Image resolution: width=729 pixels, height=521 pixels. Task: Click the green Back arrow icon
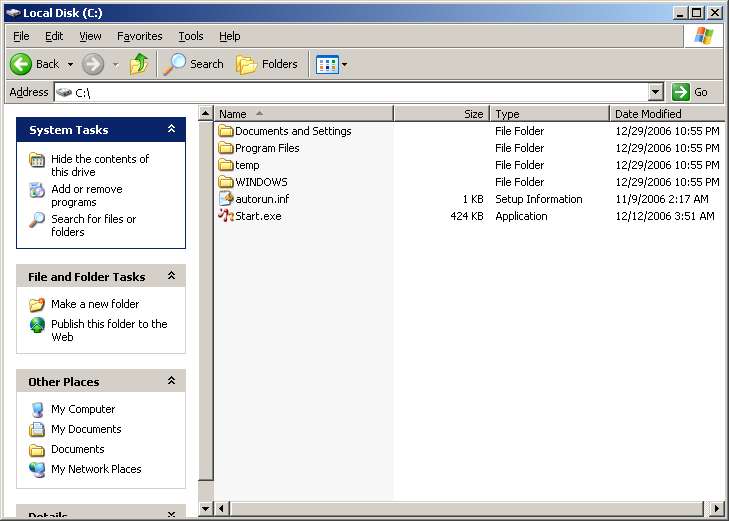[21, 64]
